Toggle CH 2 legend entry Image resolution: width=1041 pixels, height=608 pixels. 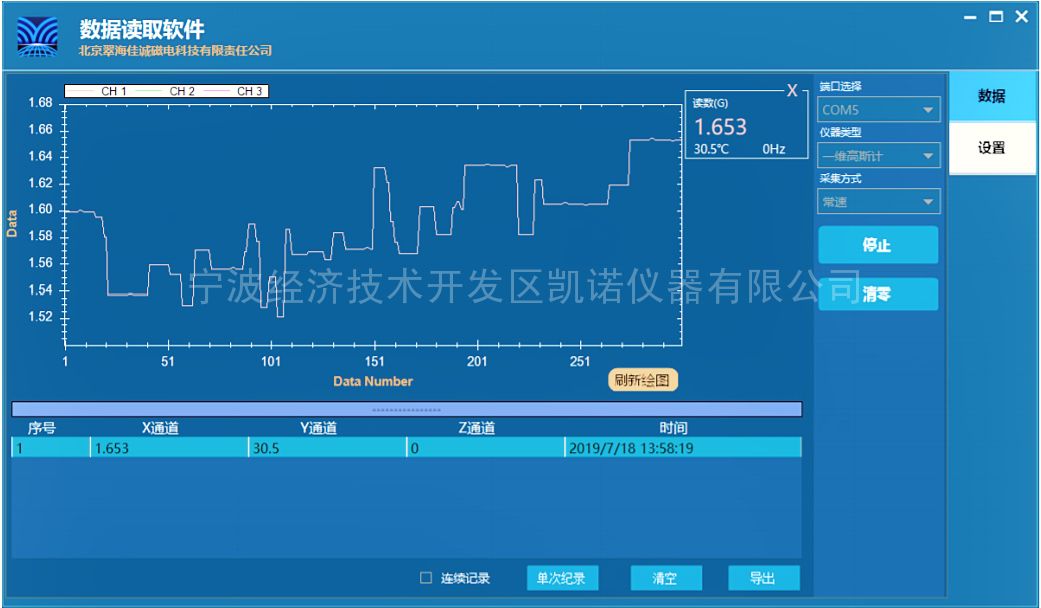point(168,92)
